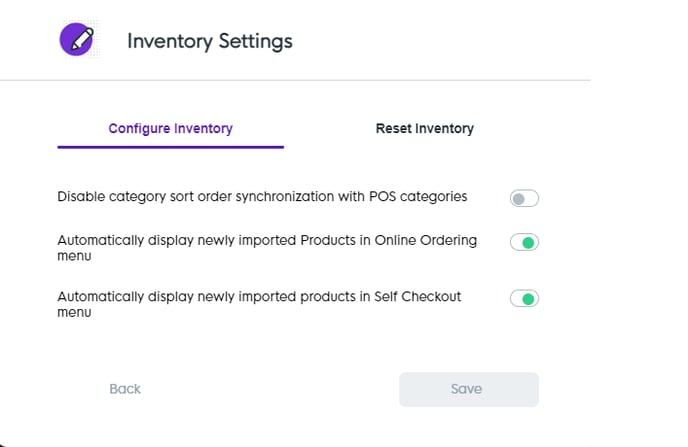Open the Reset Inventory tab
688x447 pixels.
click(424, 128)
